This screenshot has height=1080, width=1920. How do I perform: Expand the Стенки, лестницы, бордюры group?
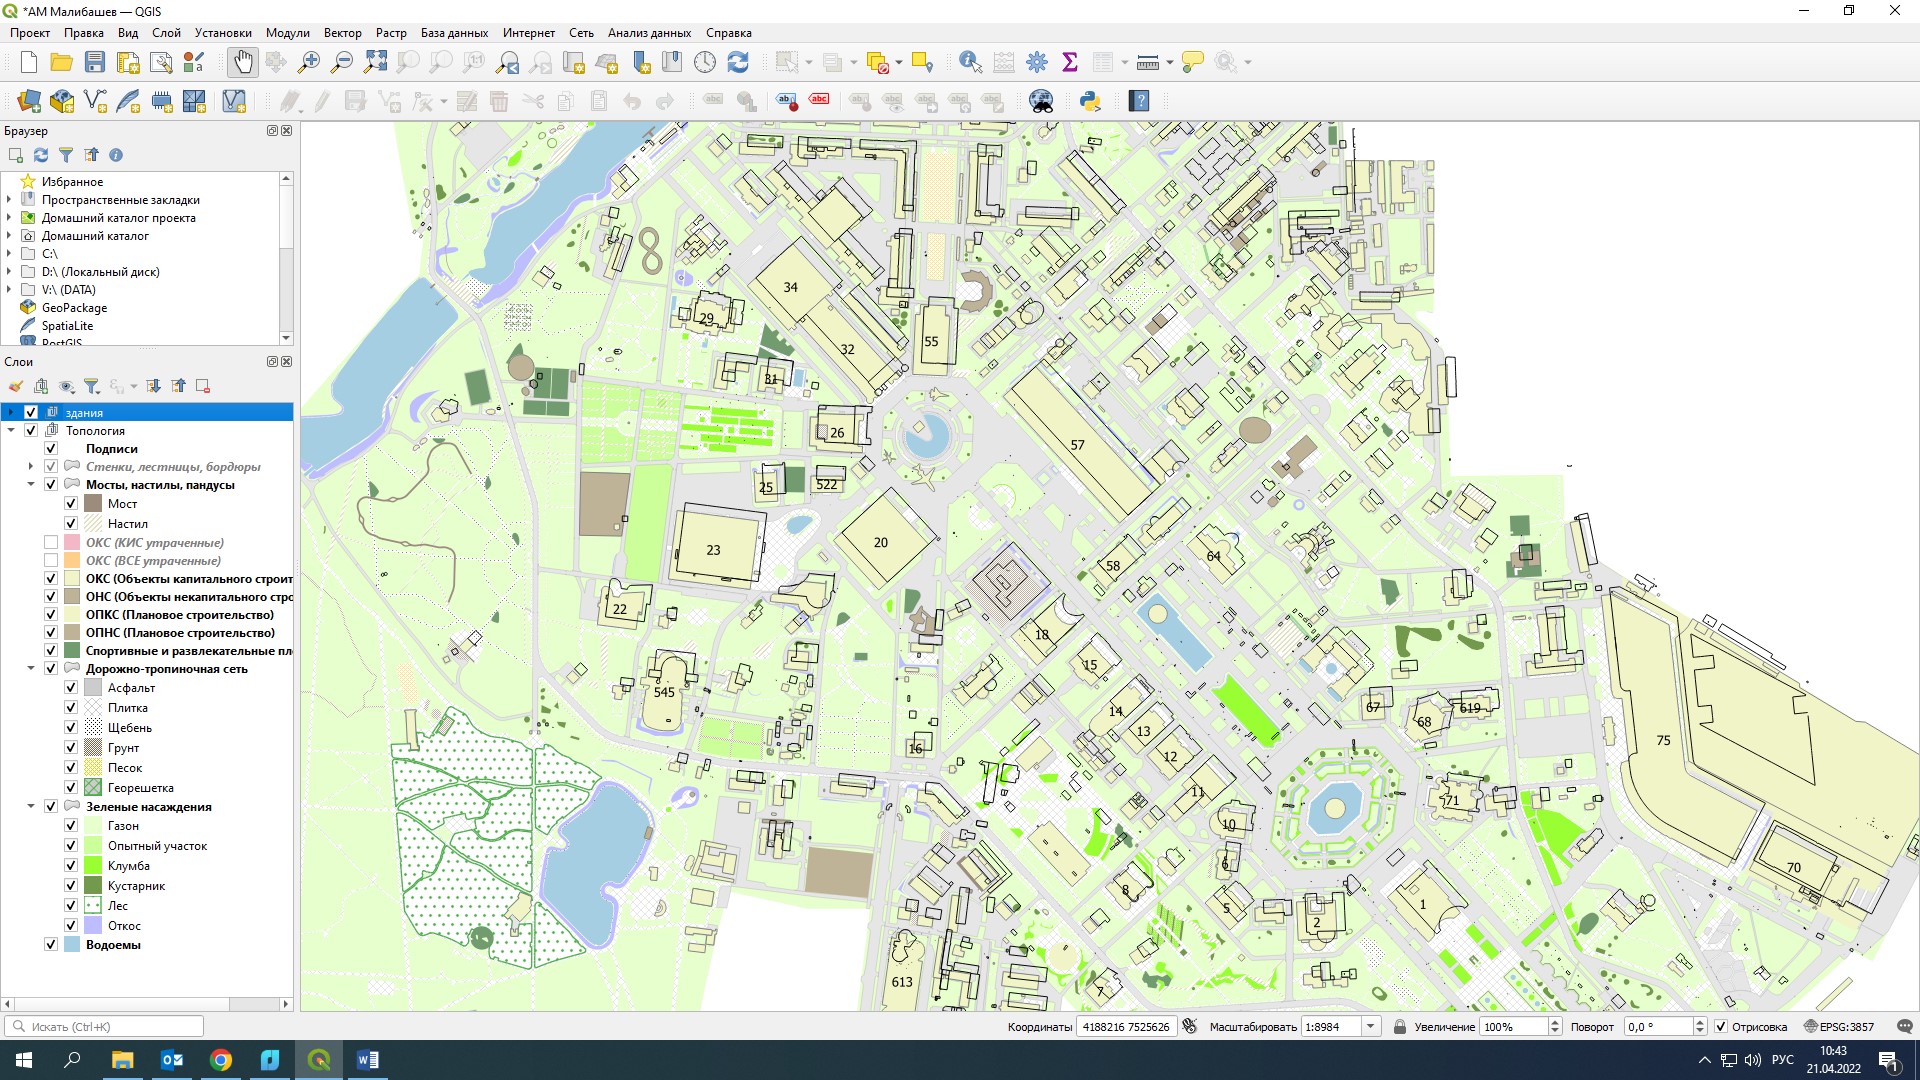click(31, 467)
